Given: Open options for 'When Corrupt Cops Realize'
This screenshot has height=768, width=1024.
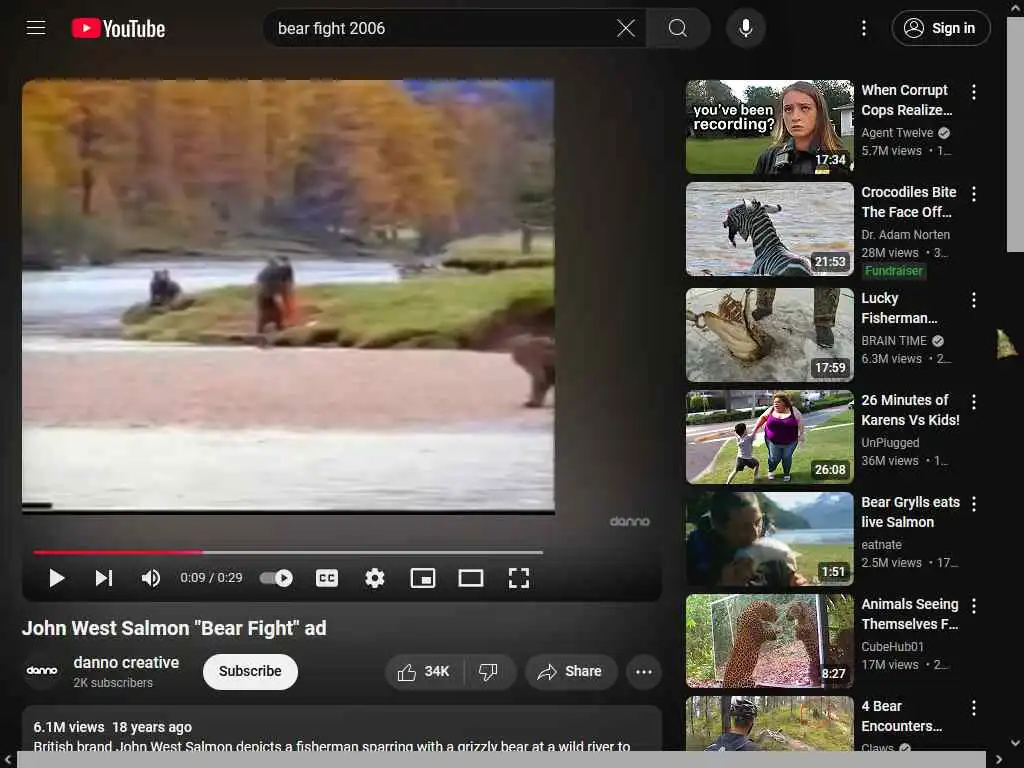Looking at the screenshot, I should tap(973, 92).
